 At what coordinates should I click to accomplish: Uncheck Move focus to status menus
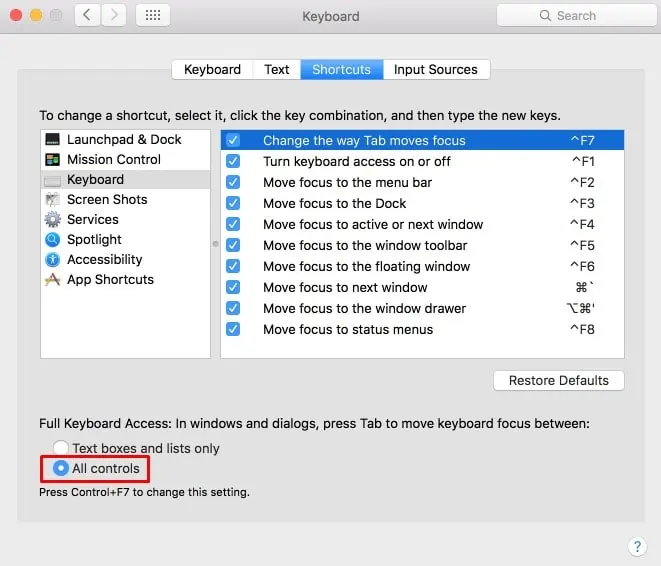(233, 329)
